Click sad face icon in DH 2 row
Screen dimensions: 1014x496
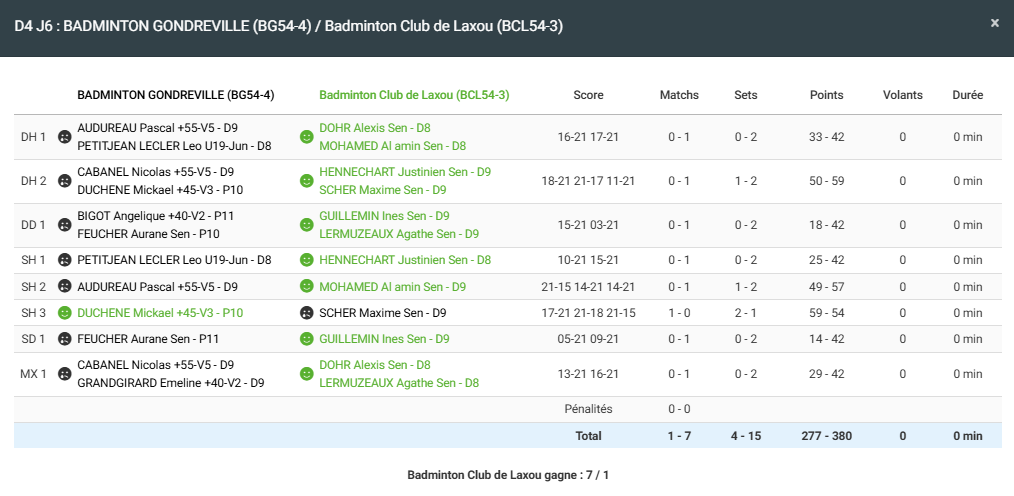coord(65,181)
